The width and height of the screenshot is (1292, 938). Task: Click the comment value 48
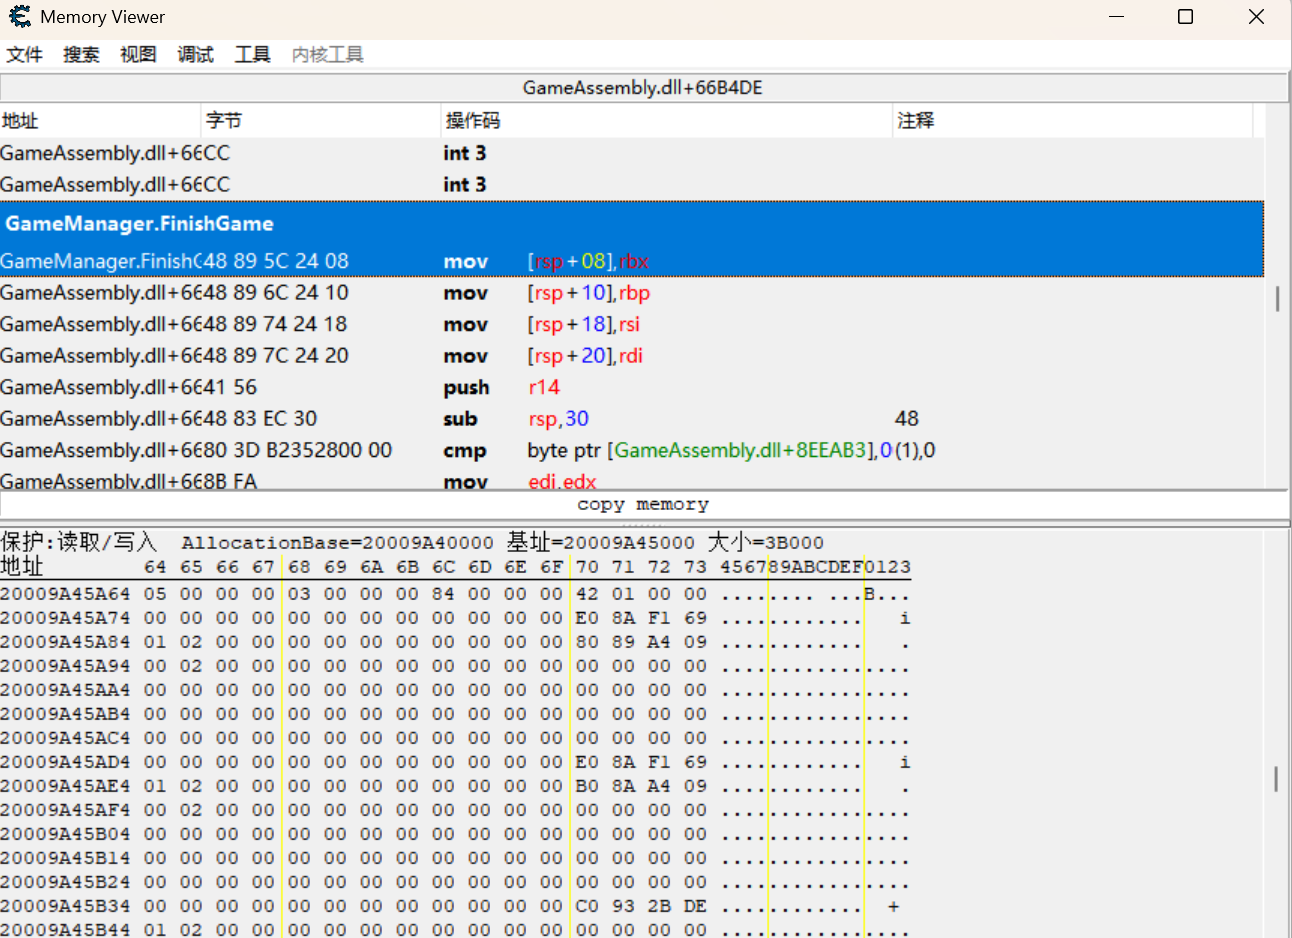(906, 418)
